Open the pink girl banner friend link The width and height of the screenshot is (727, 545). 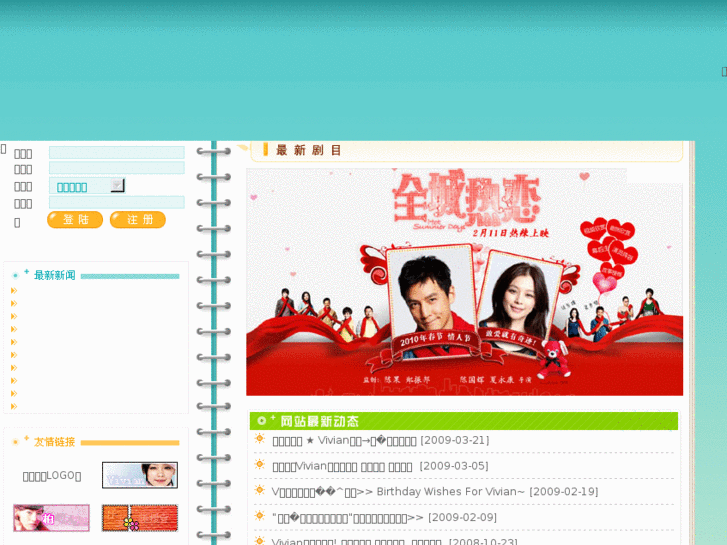51,518
